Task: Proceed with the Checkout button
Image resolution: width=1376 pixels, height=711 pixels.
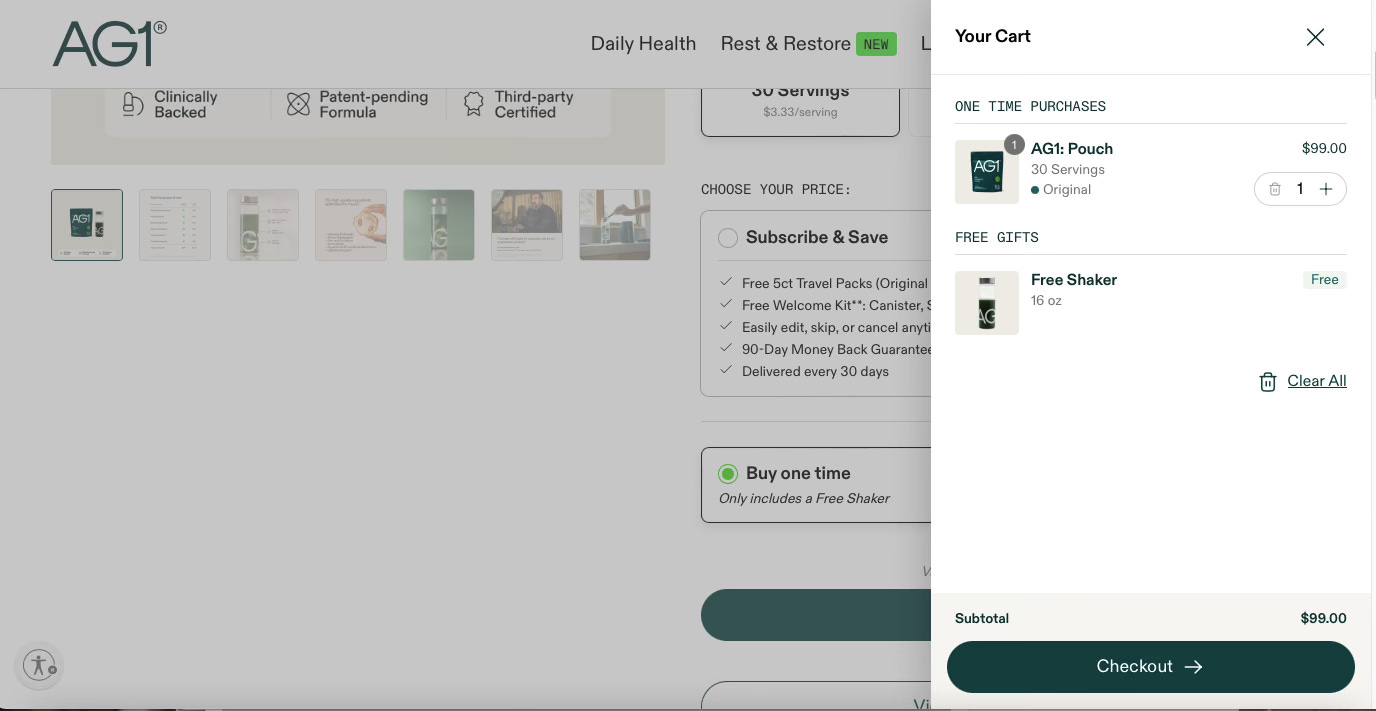Action: [x=1150, y=667]
